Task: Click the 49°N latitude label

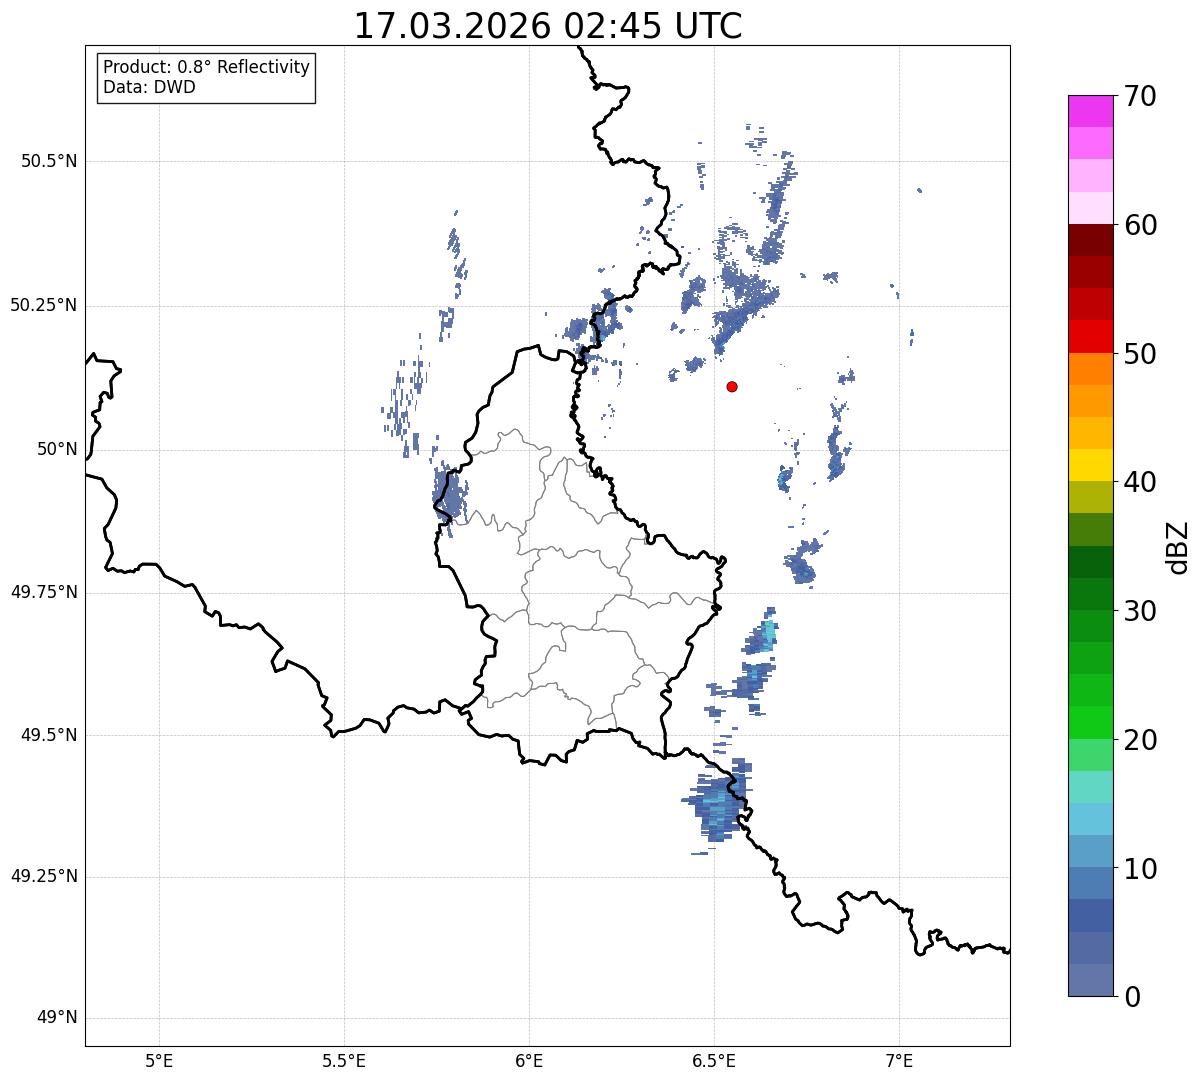Action: [56, 1018]
